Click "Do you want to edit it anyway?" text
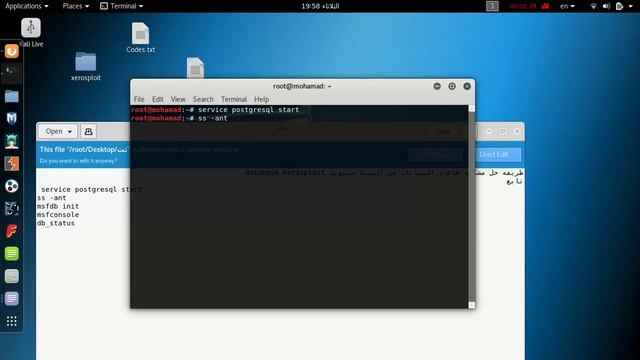This screenshot has height=360, width=640. [x=78, y=161]
